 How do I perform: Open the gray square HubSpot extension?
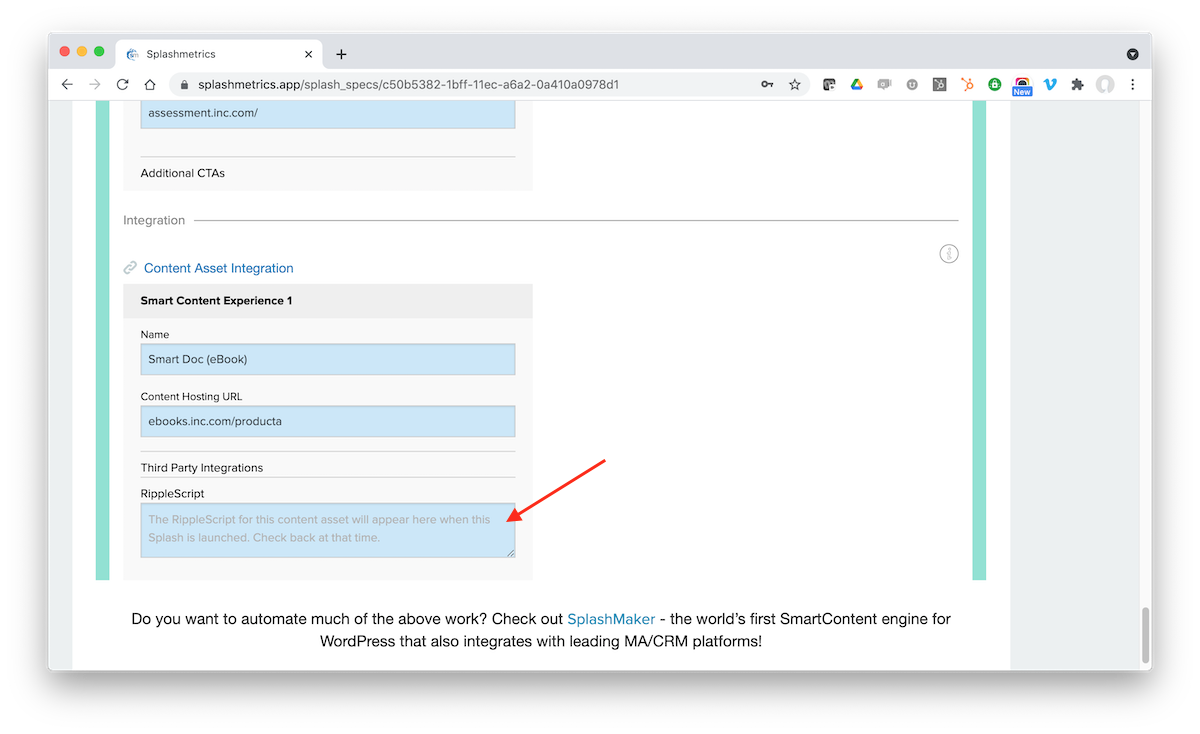[x=939, y=85]
